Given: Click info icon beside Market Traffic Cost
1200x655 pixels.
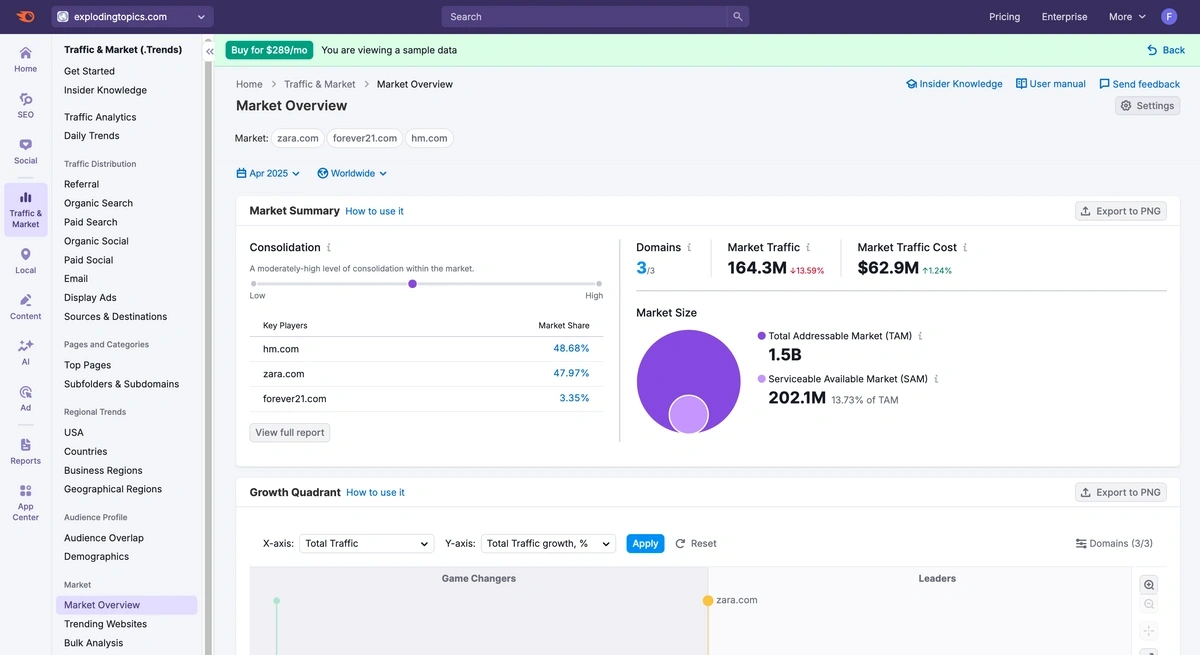Looking at the screenshot, I should [x=965, y=248].
